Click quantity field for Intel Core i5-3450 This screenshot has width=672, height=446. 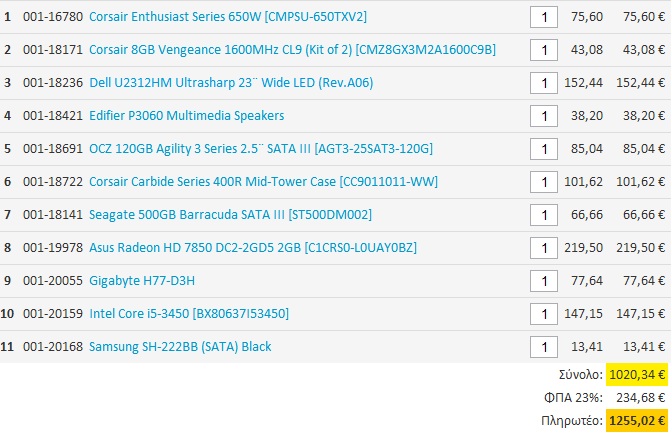(x=544, y=314)
